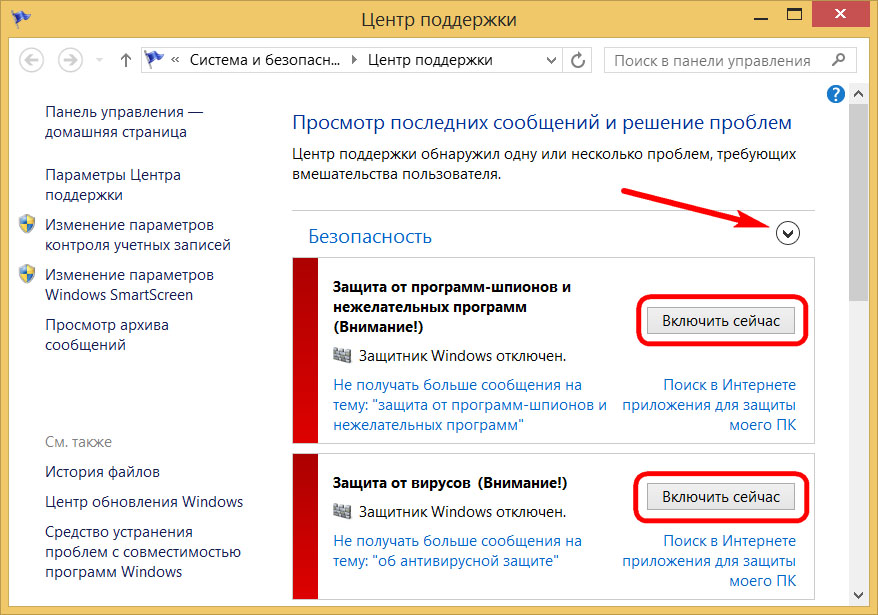Select «Центр поддержки» breadcrumb in address bar
878x615 pixels.
(430, 60)
